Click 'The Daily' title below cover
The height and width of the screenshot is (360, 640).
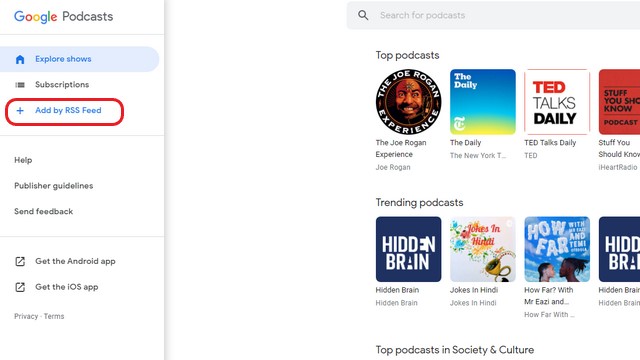pyautogui.click(x=465, y=143)
